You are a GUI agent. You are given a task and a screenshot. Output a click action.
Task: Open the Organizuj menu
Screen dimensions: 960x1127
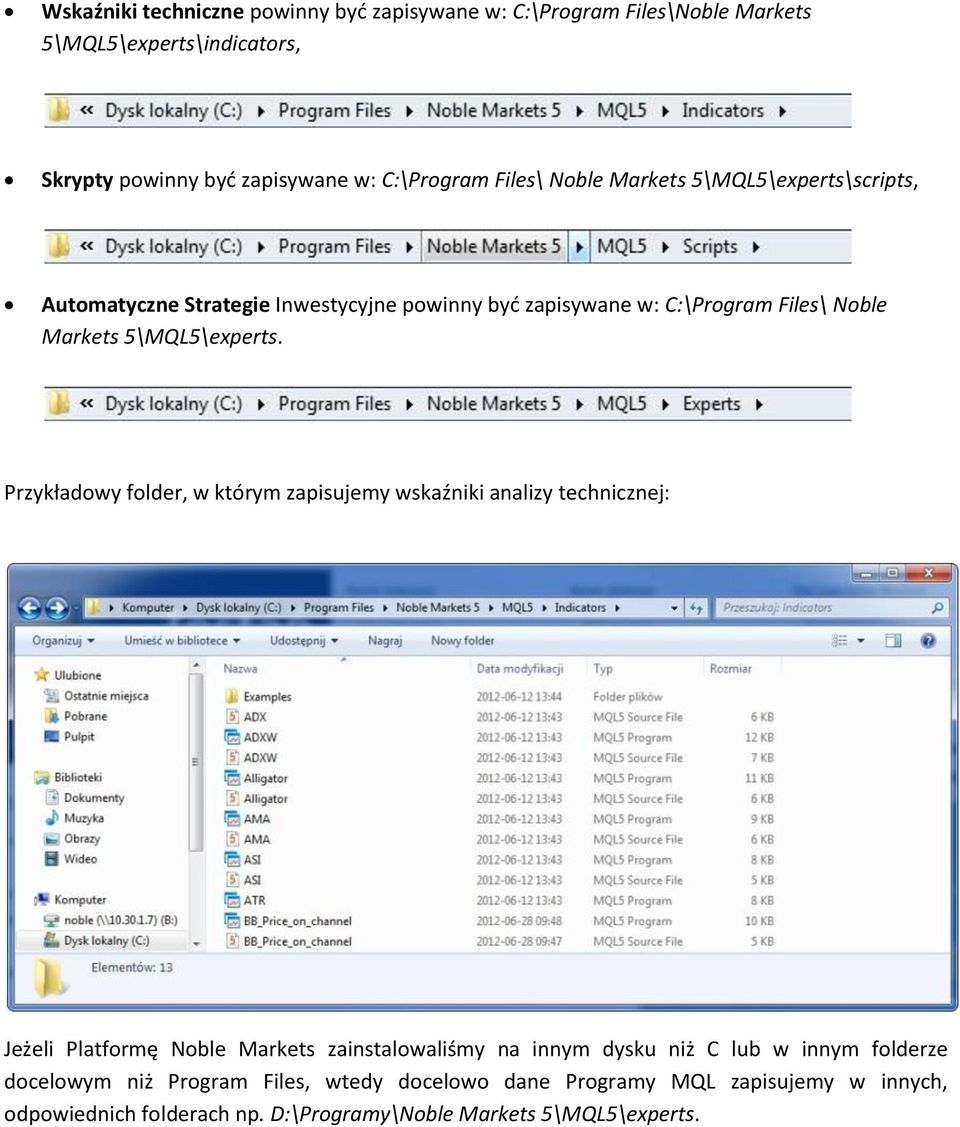pyautogui.click(x=63, y=640)
